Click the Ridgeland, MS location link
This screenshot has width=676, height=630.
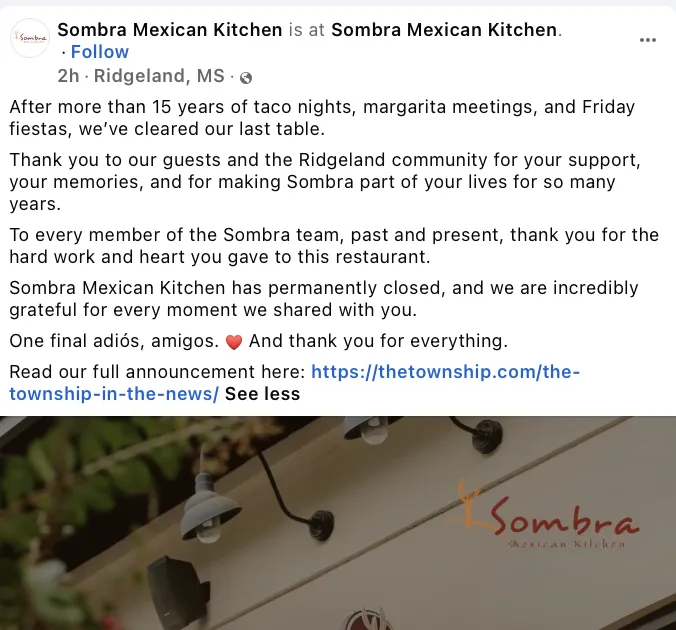159,76
